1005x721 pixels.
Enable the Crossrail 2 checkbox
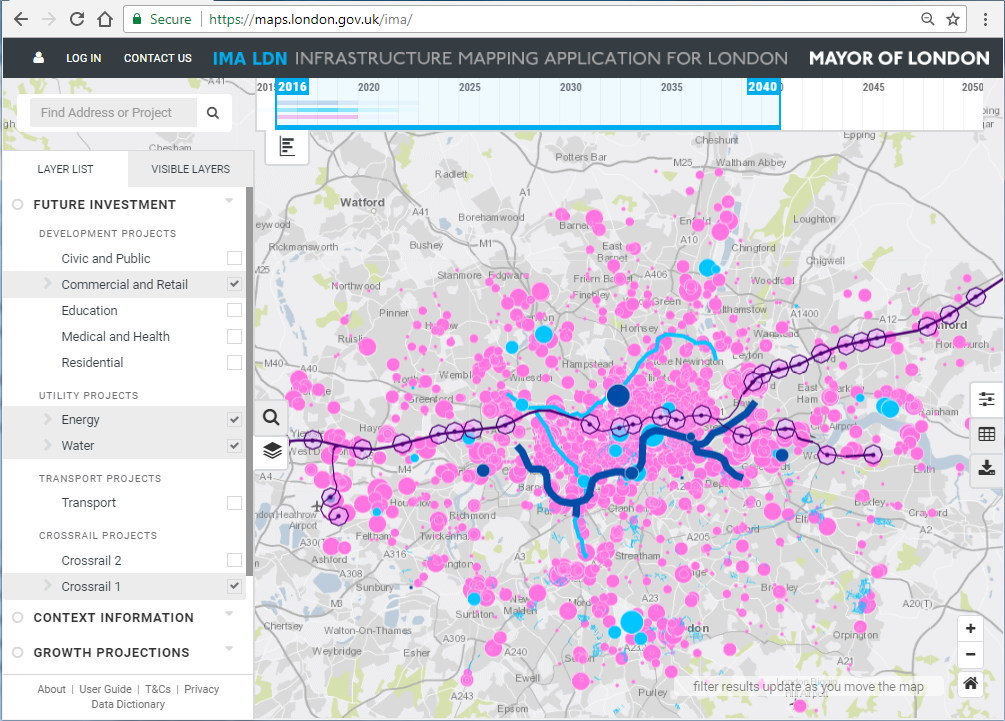coord(234,560)
